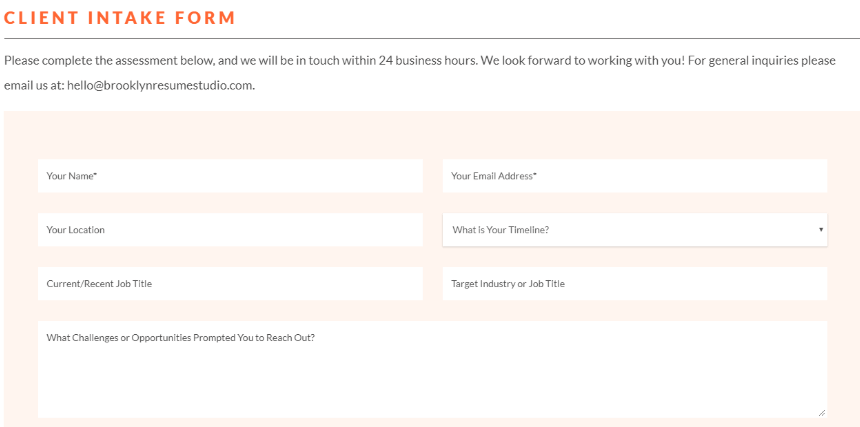Open the What is Your Timeline dropdown
Screen dimensions: 860x427
[635, 230]
